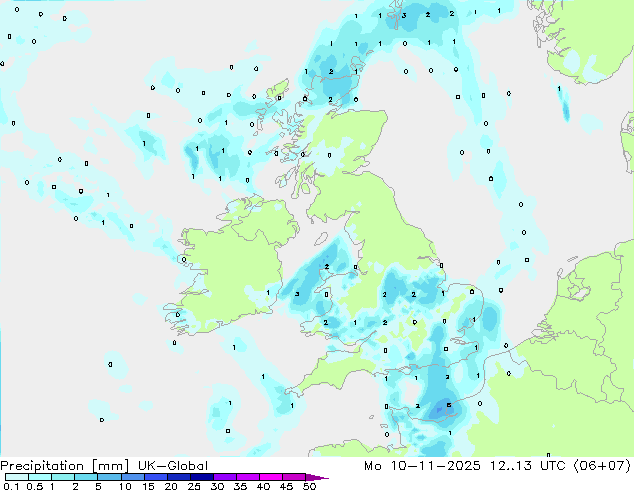Image resolution: width=634 pixels, height=490 pixels.
Task: Click the "3" value in the Irish Sea
Action: [x=297, y=294]
